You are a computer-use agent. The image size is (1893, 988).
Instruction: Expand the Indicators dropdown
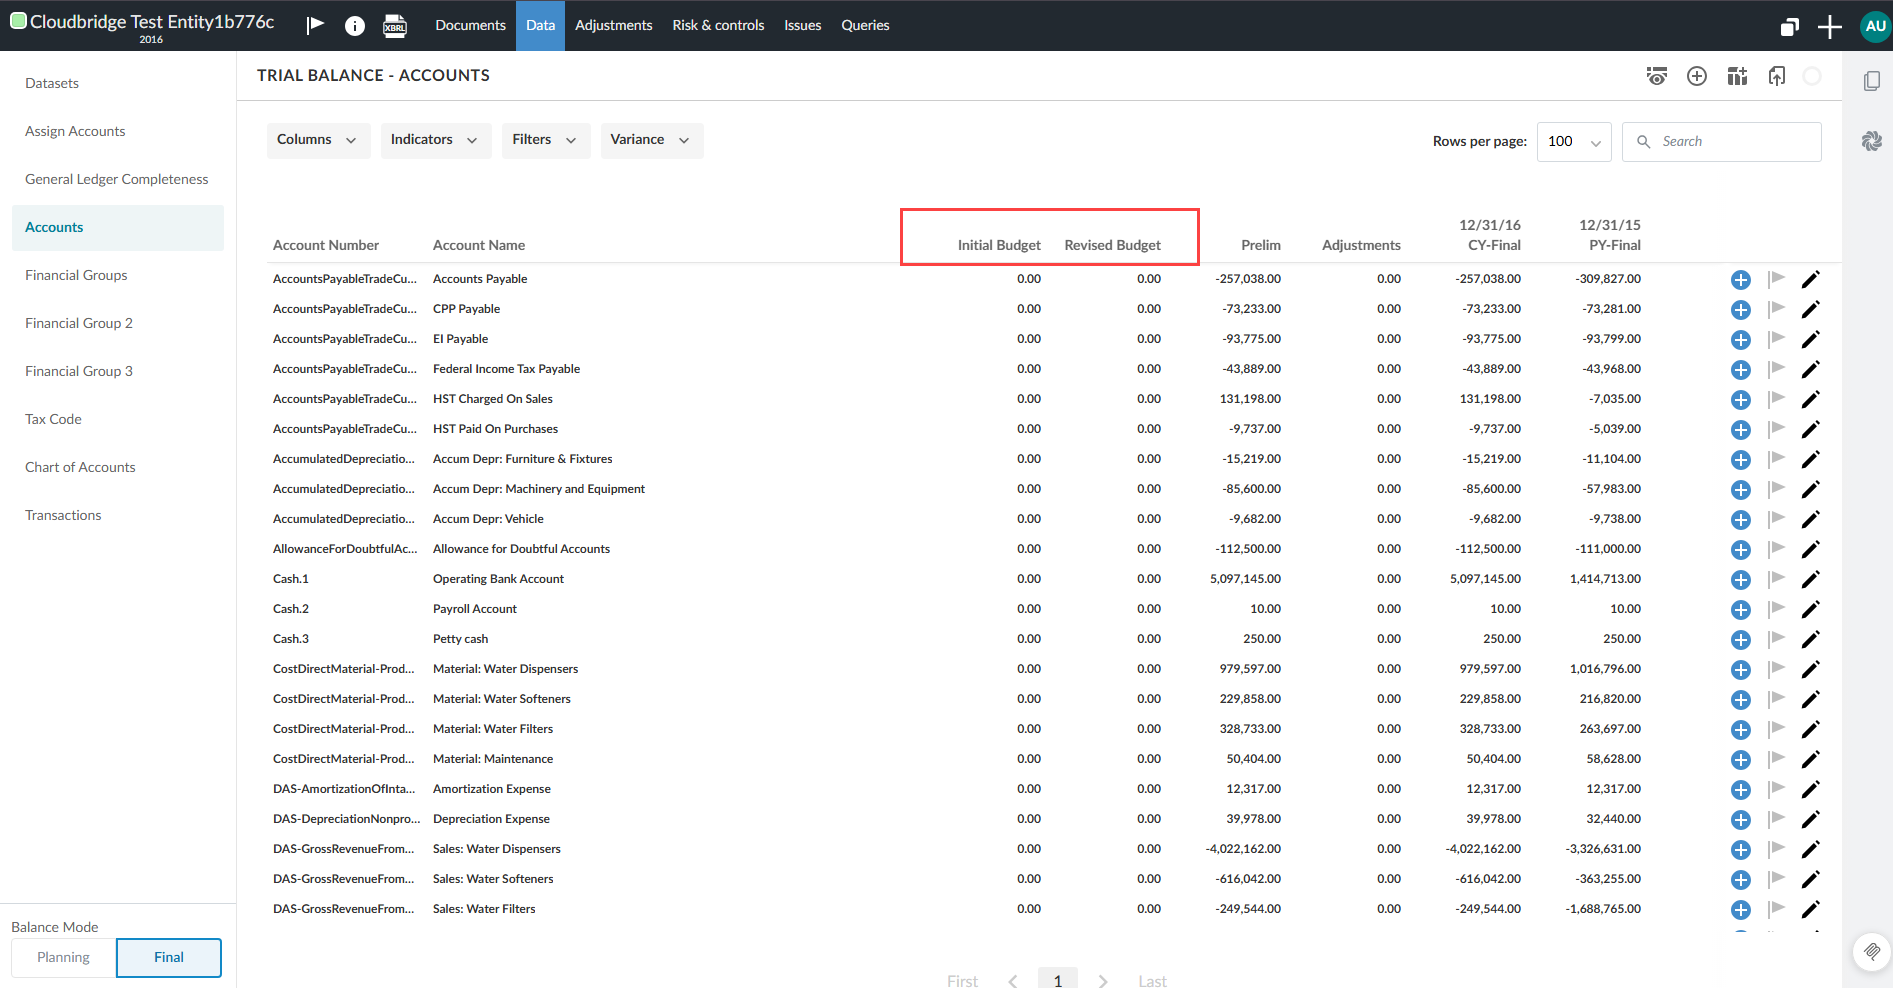click(435, 140)
